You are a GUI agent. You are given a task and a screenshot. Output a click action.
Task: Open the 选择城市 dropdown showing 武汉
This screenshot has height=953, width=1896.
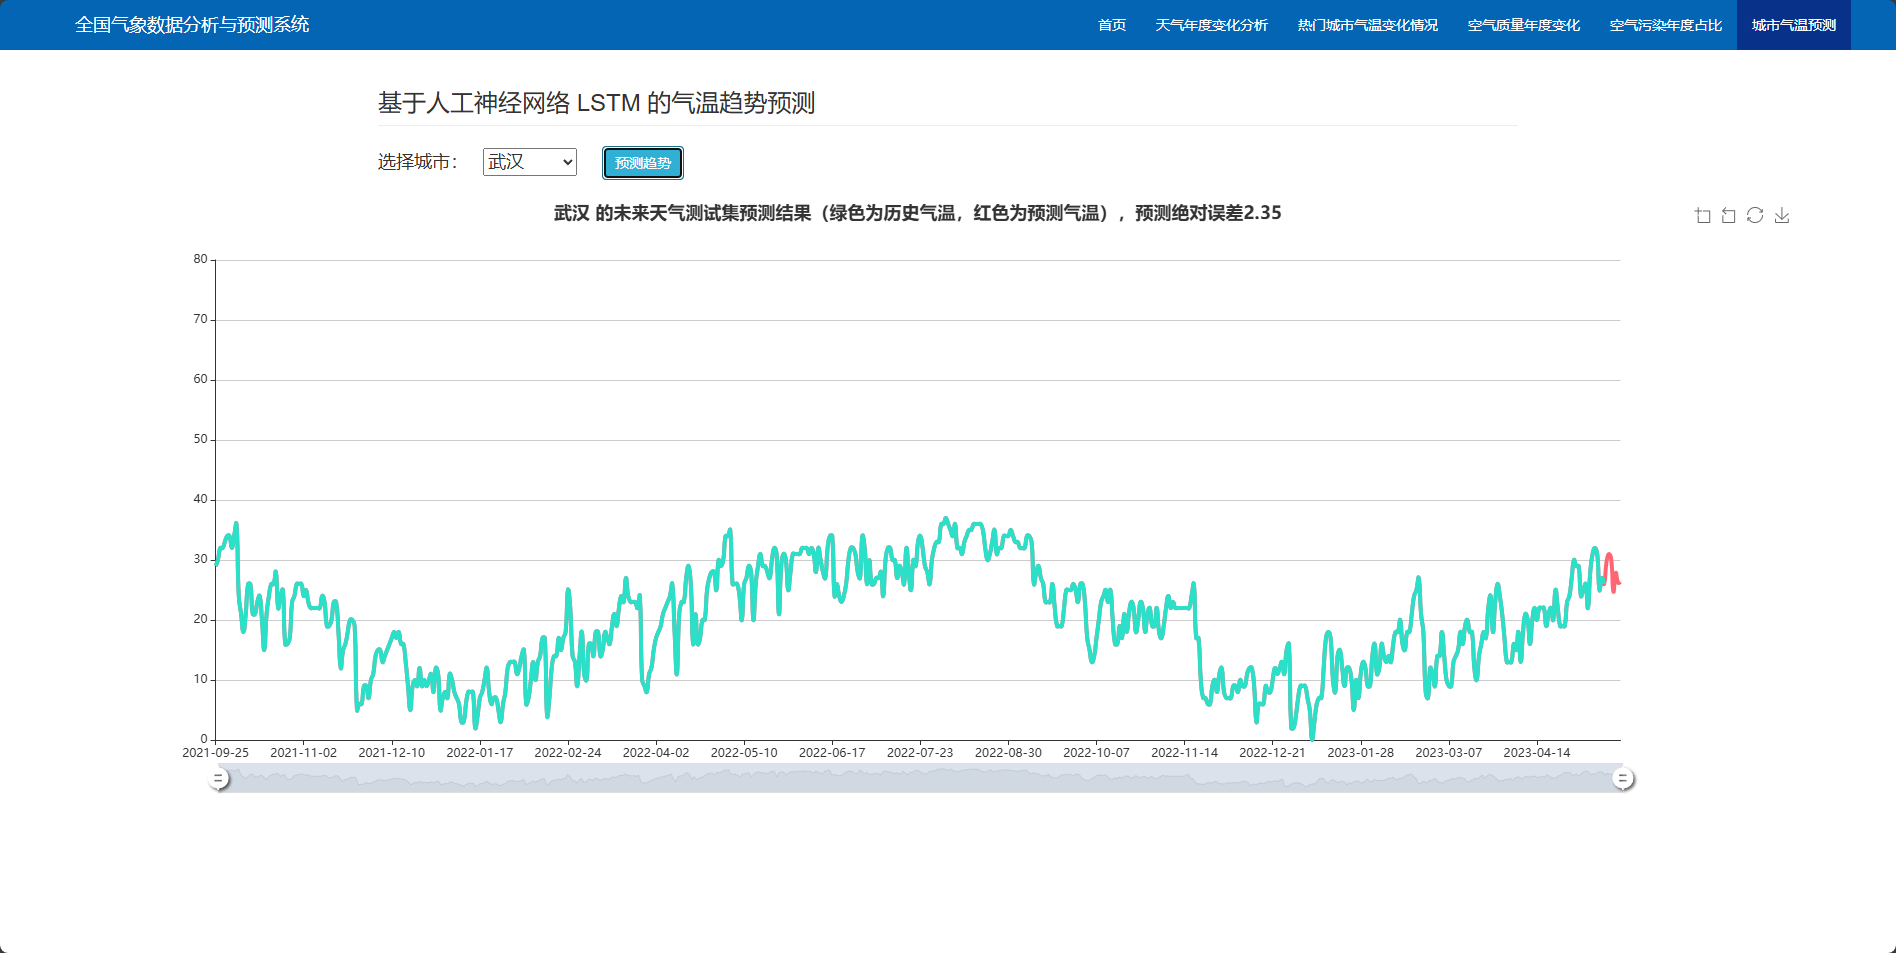click(529, 162)
